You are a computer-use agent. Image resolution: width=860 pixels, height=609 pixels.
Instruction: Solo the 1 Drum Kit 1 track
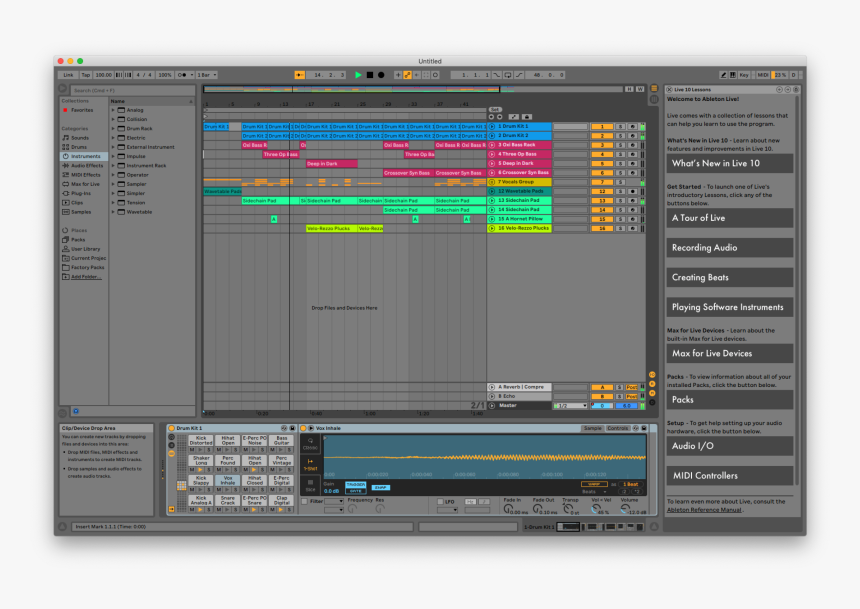[620, 127]
